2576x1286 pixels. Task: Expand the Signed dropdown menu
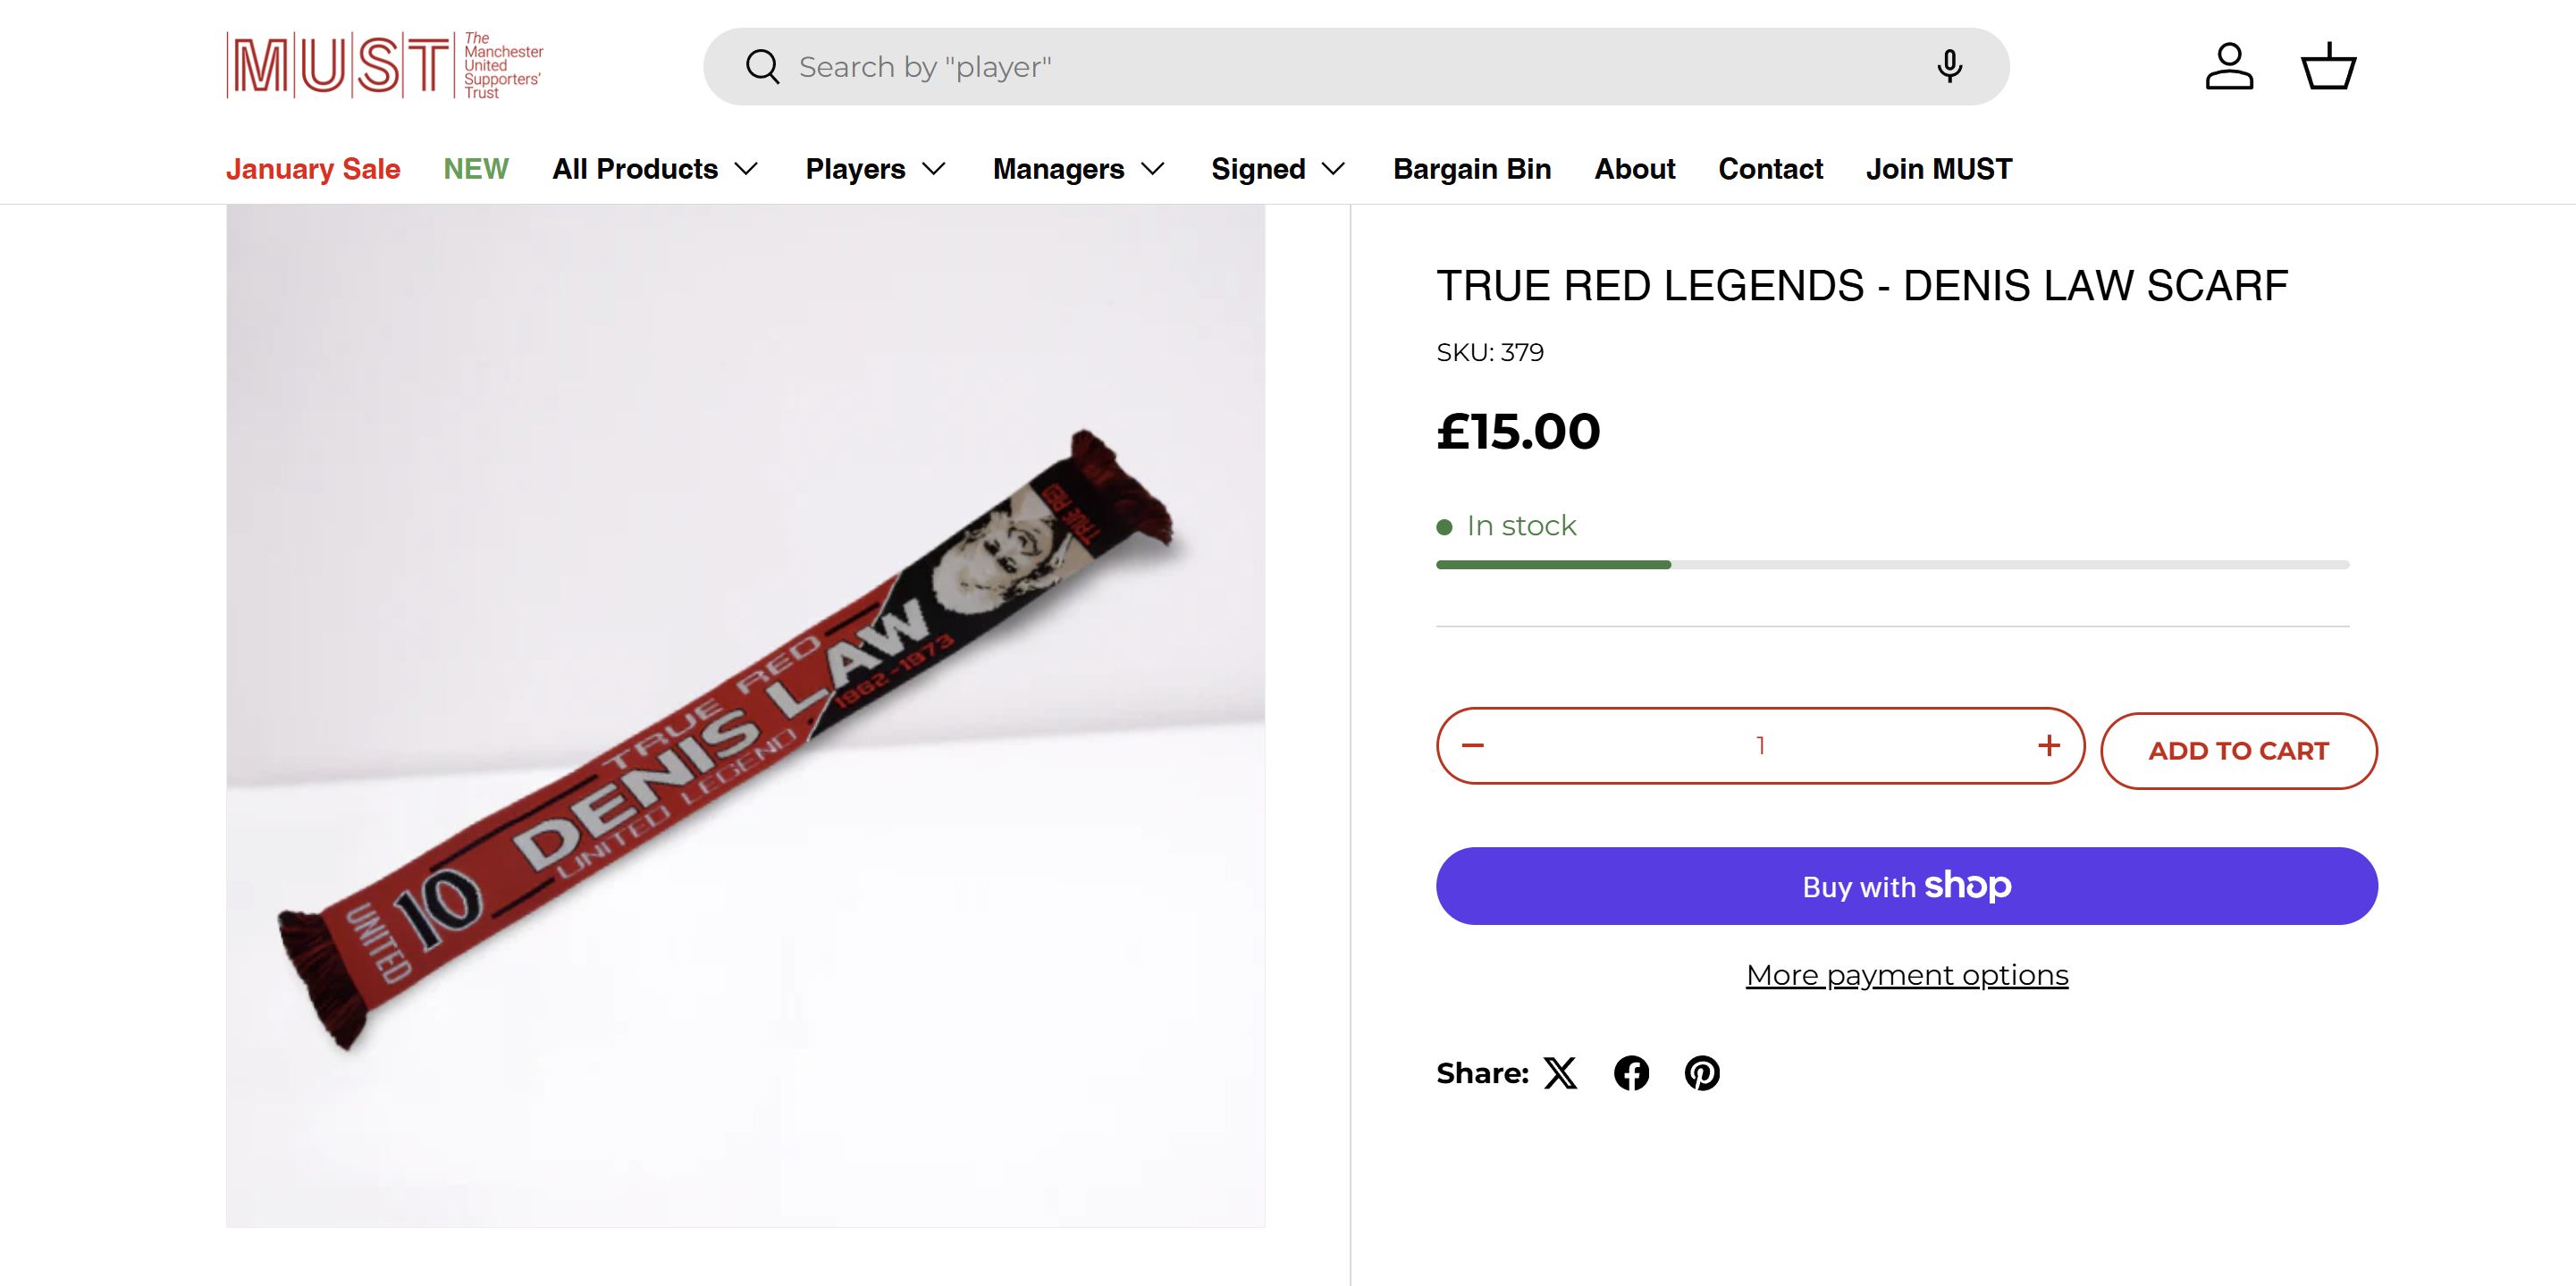1278,169
